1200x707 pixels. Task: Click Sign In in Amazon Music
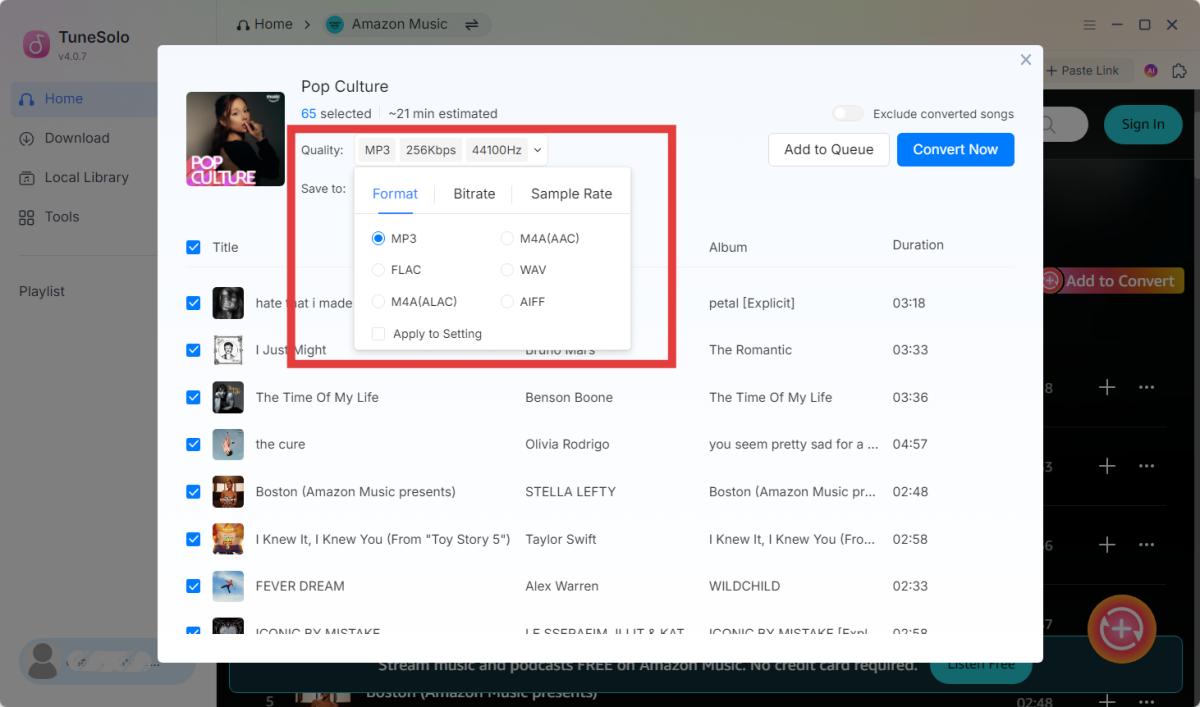coord(1142,125)
